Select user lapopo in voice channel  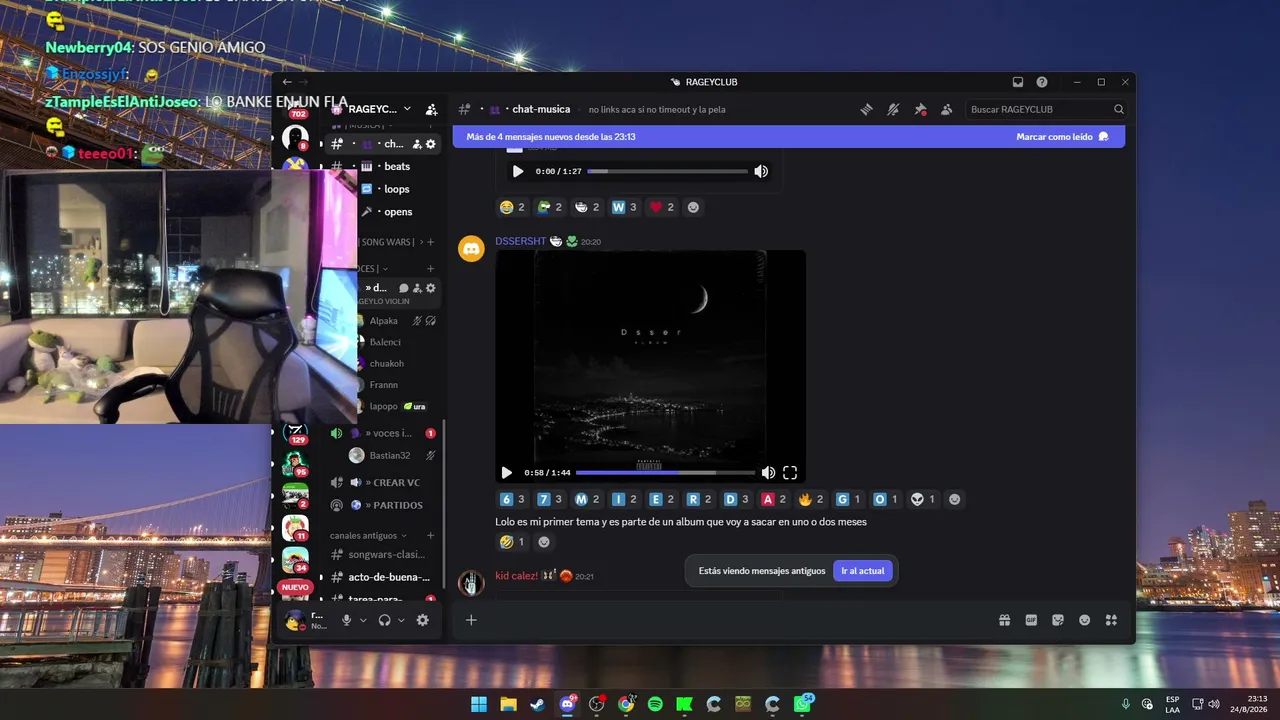(x=384, y=406)
